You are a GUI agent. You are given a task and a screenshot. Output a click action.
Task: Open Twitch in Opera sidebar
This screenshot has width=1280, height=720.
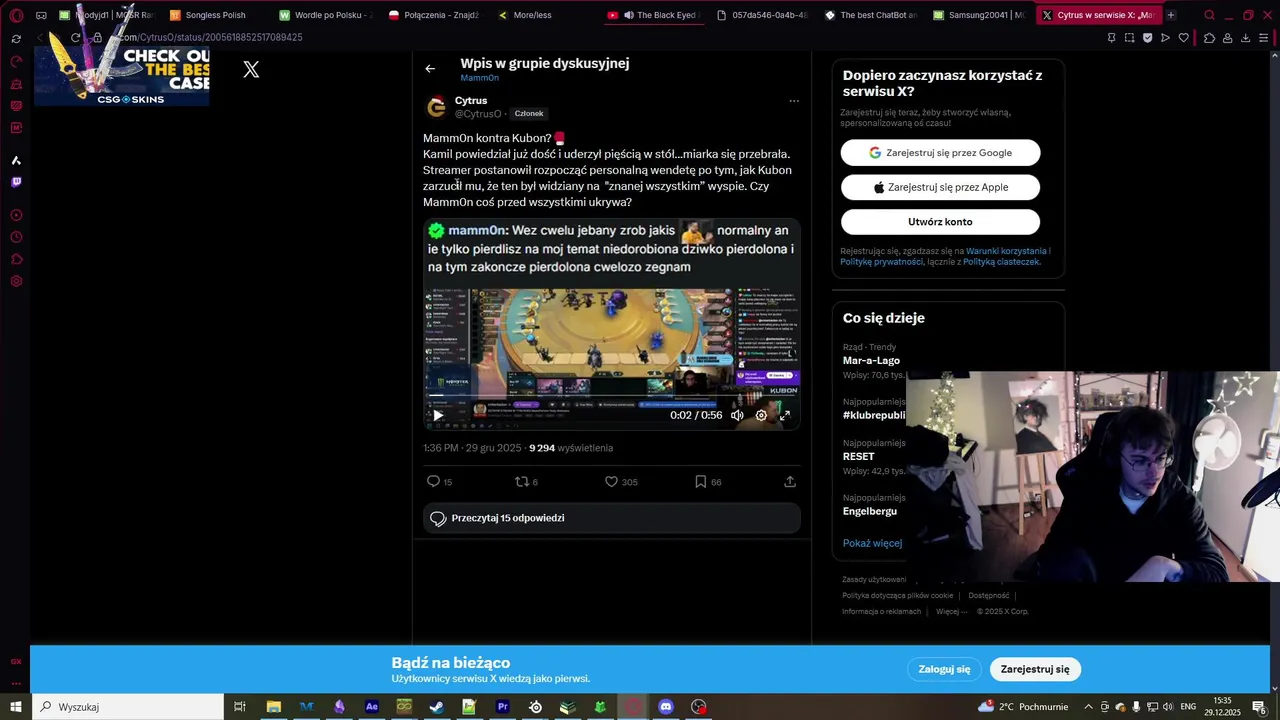click(x=16, y=182)
